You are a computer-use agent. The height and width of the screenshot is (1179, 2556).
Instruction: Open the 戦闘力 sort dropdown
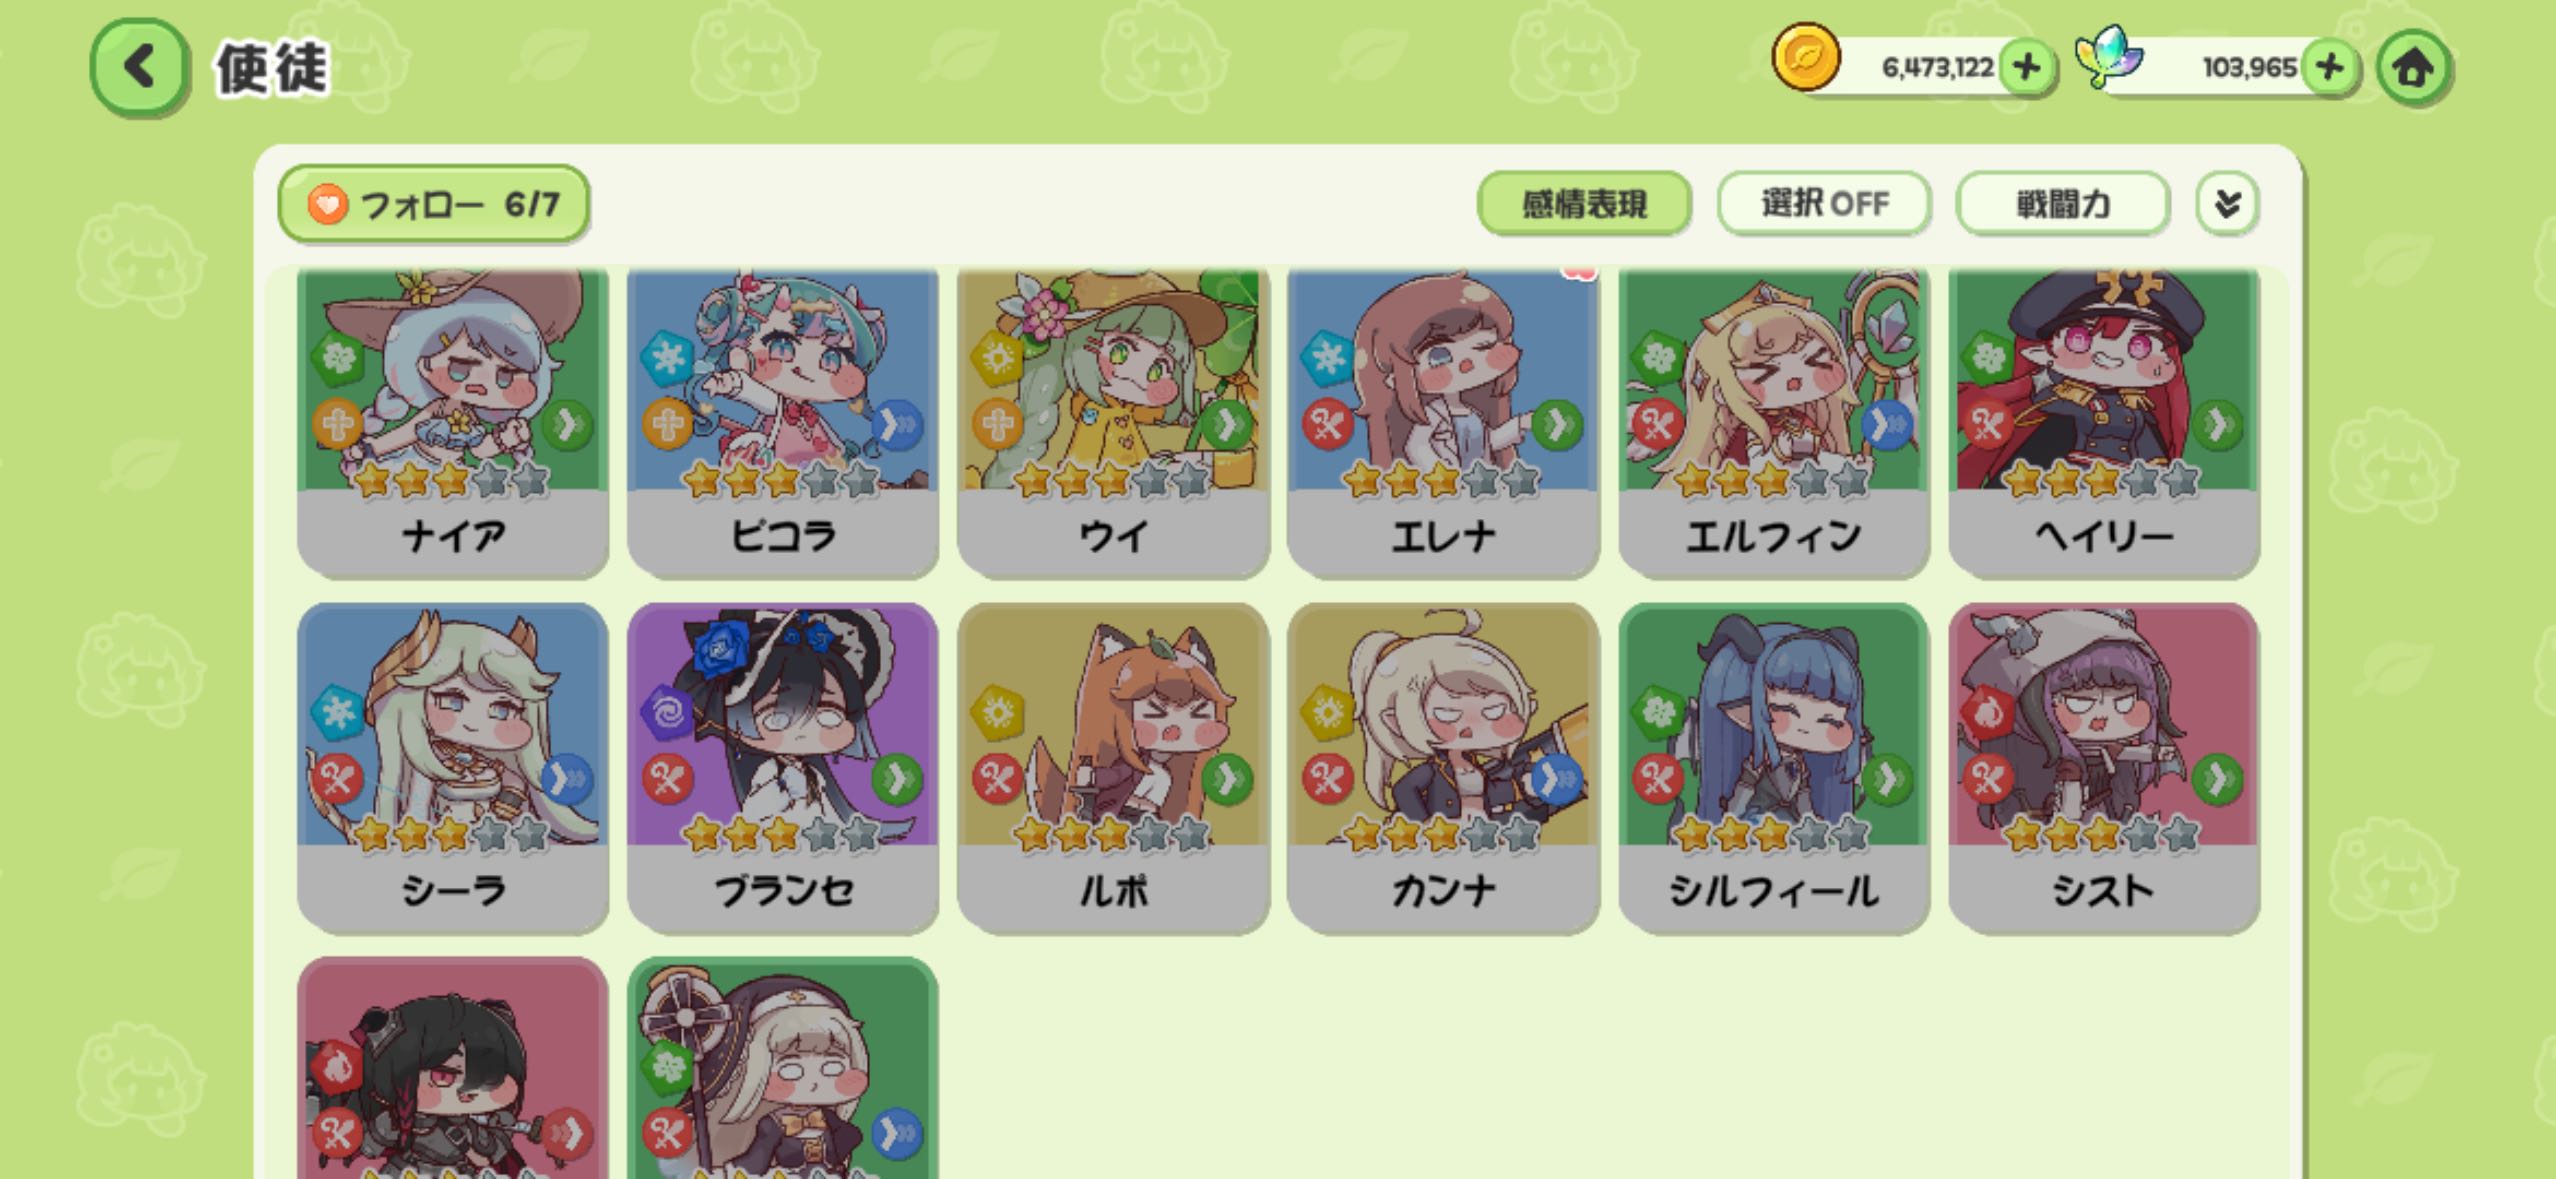coord(2062,204)
